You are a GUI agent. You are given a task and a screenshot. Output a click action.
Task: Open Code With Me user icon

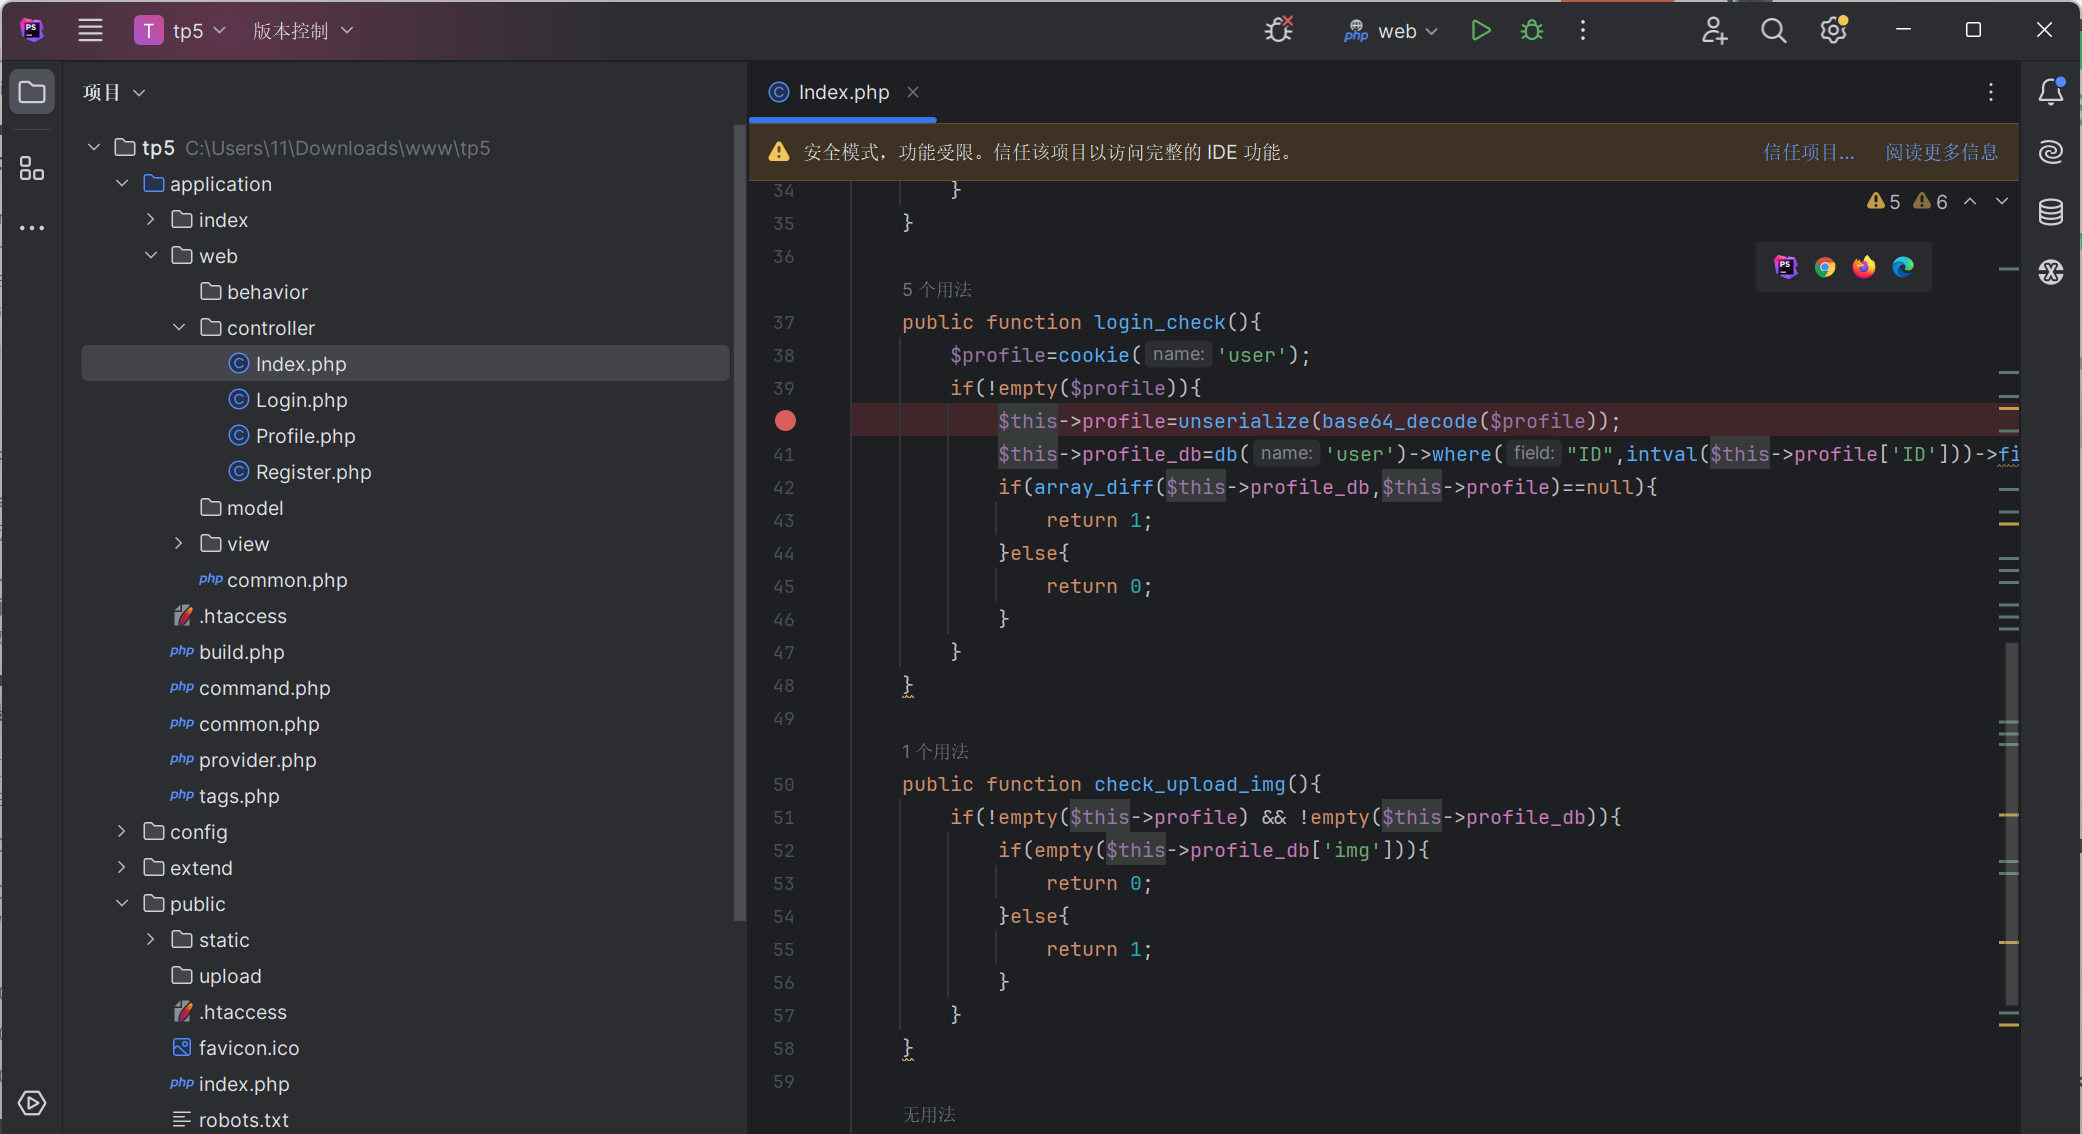(1714, 30)
